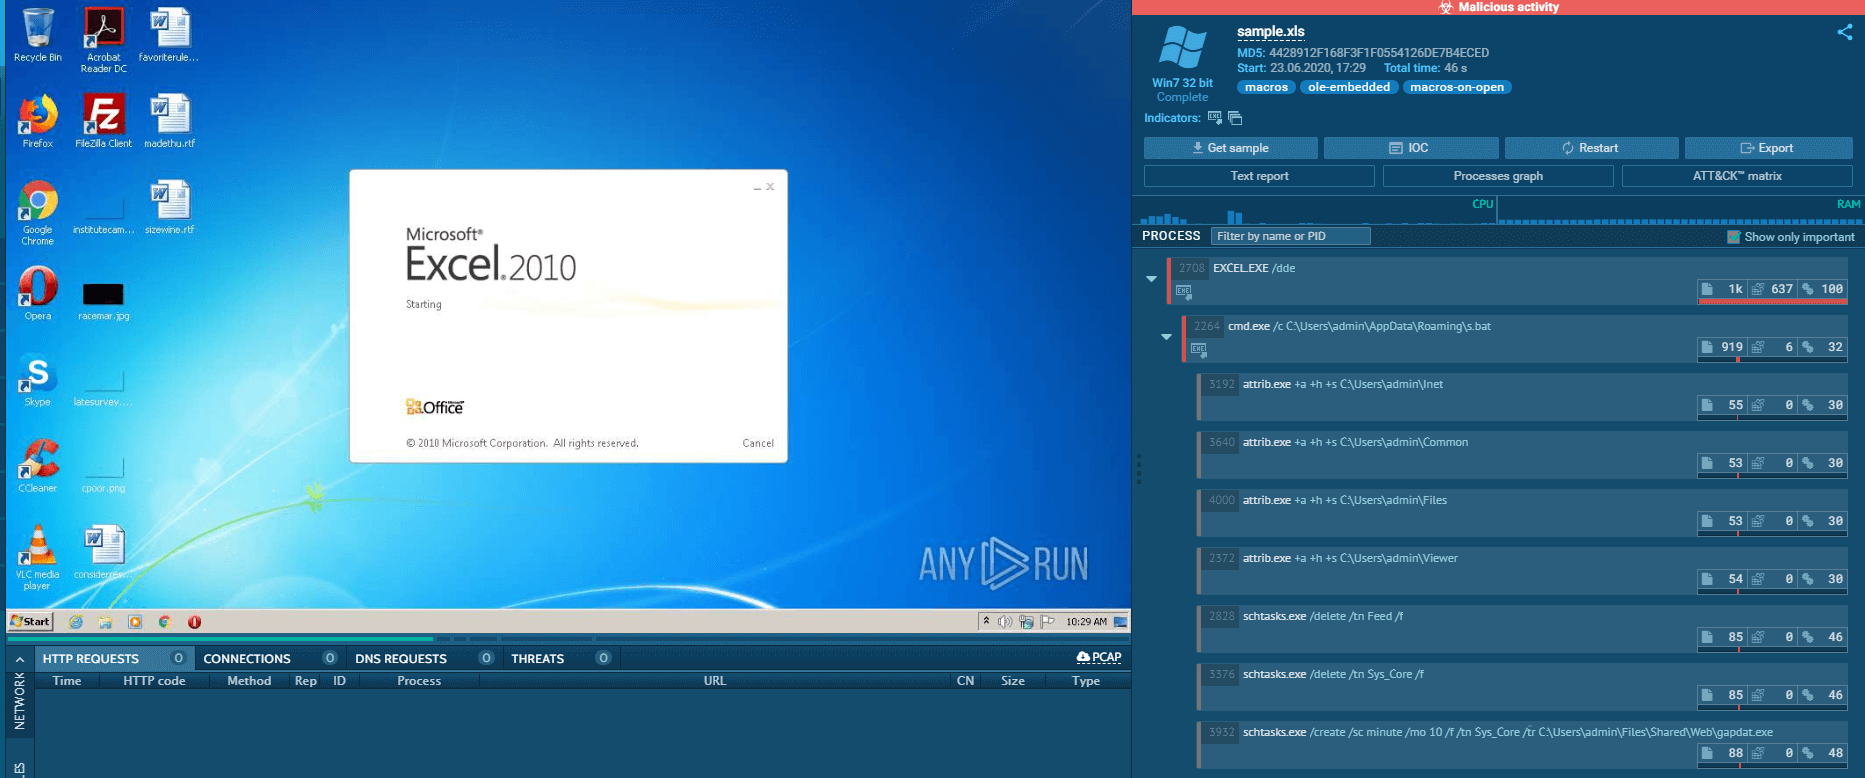The height and width of the screenshot is (778, 1865).
Task: Select the cpoor.png file icon
Action: tap(104, 472)
